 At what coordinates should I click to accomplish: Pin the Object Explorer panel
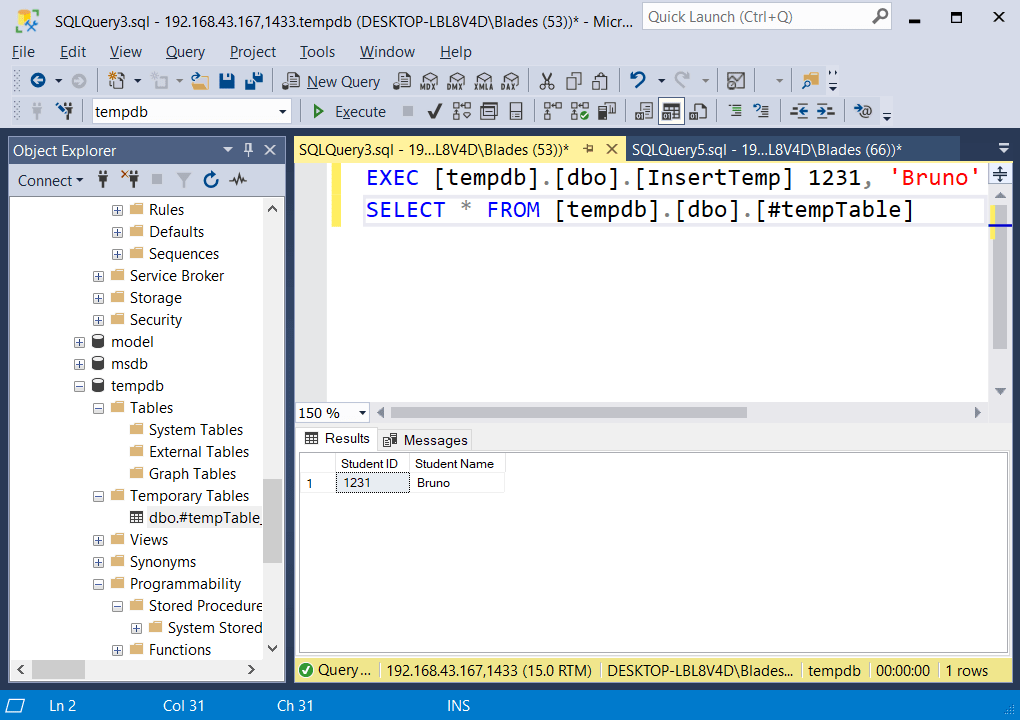tap(248, 150)
